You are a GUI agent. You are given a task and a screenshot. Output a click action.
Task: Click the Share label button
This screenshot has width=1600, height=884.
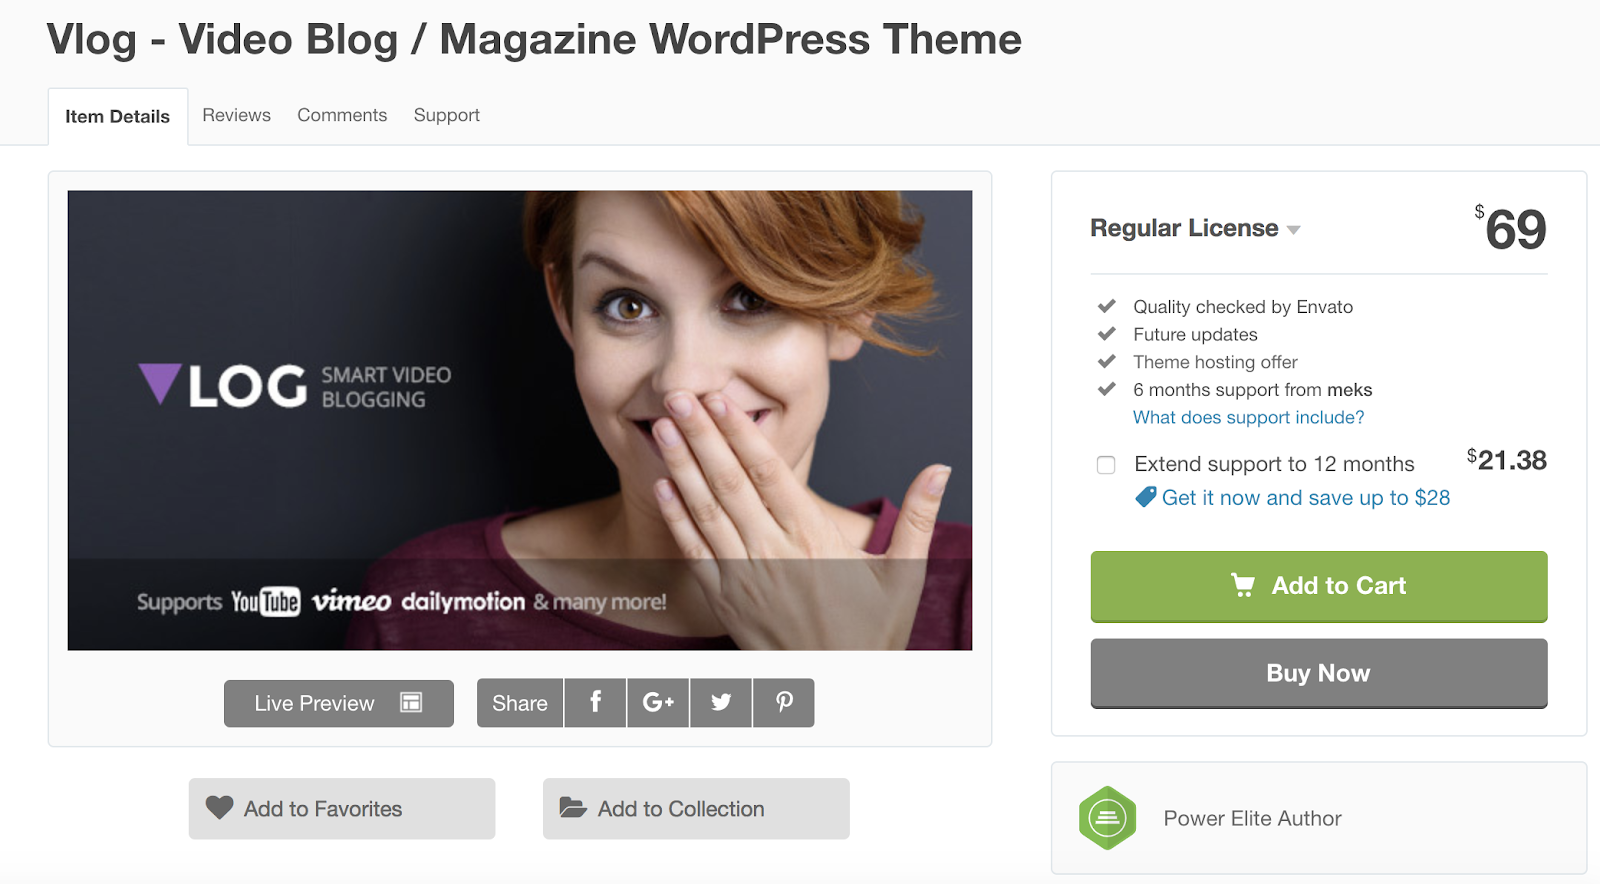(x=520, y=703)
